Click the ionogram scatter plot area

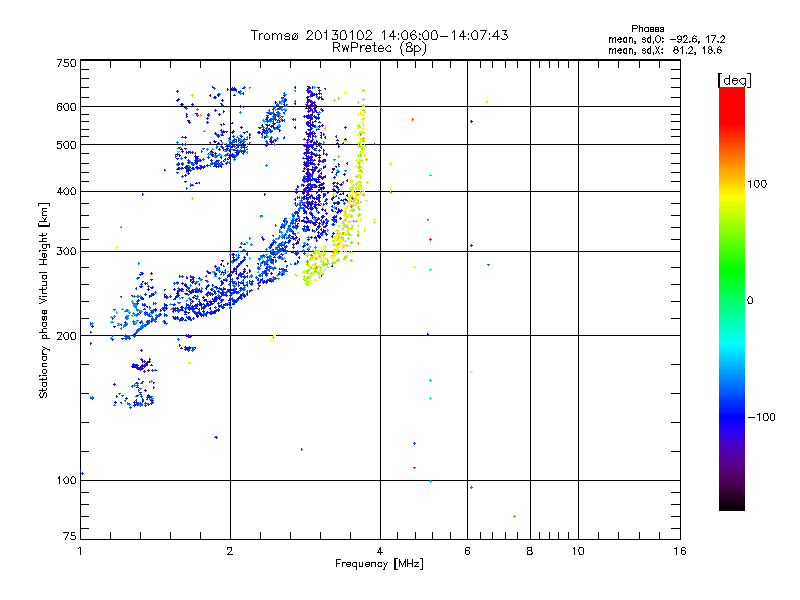(380, 299)
